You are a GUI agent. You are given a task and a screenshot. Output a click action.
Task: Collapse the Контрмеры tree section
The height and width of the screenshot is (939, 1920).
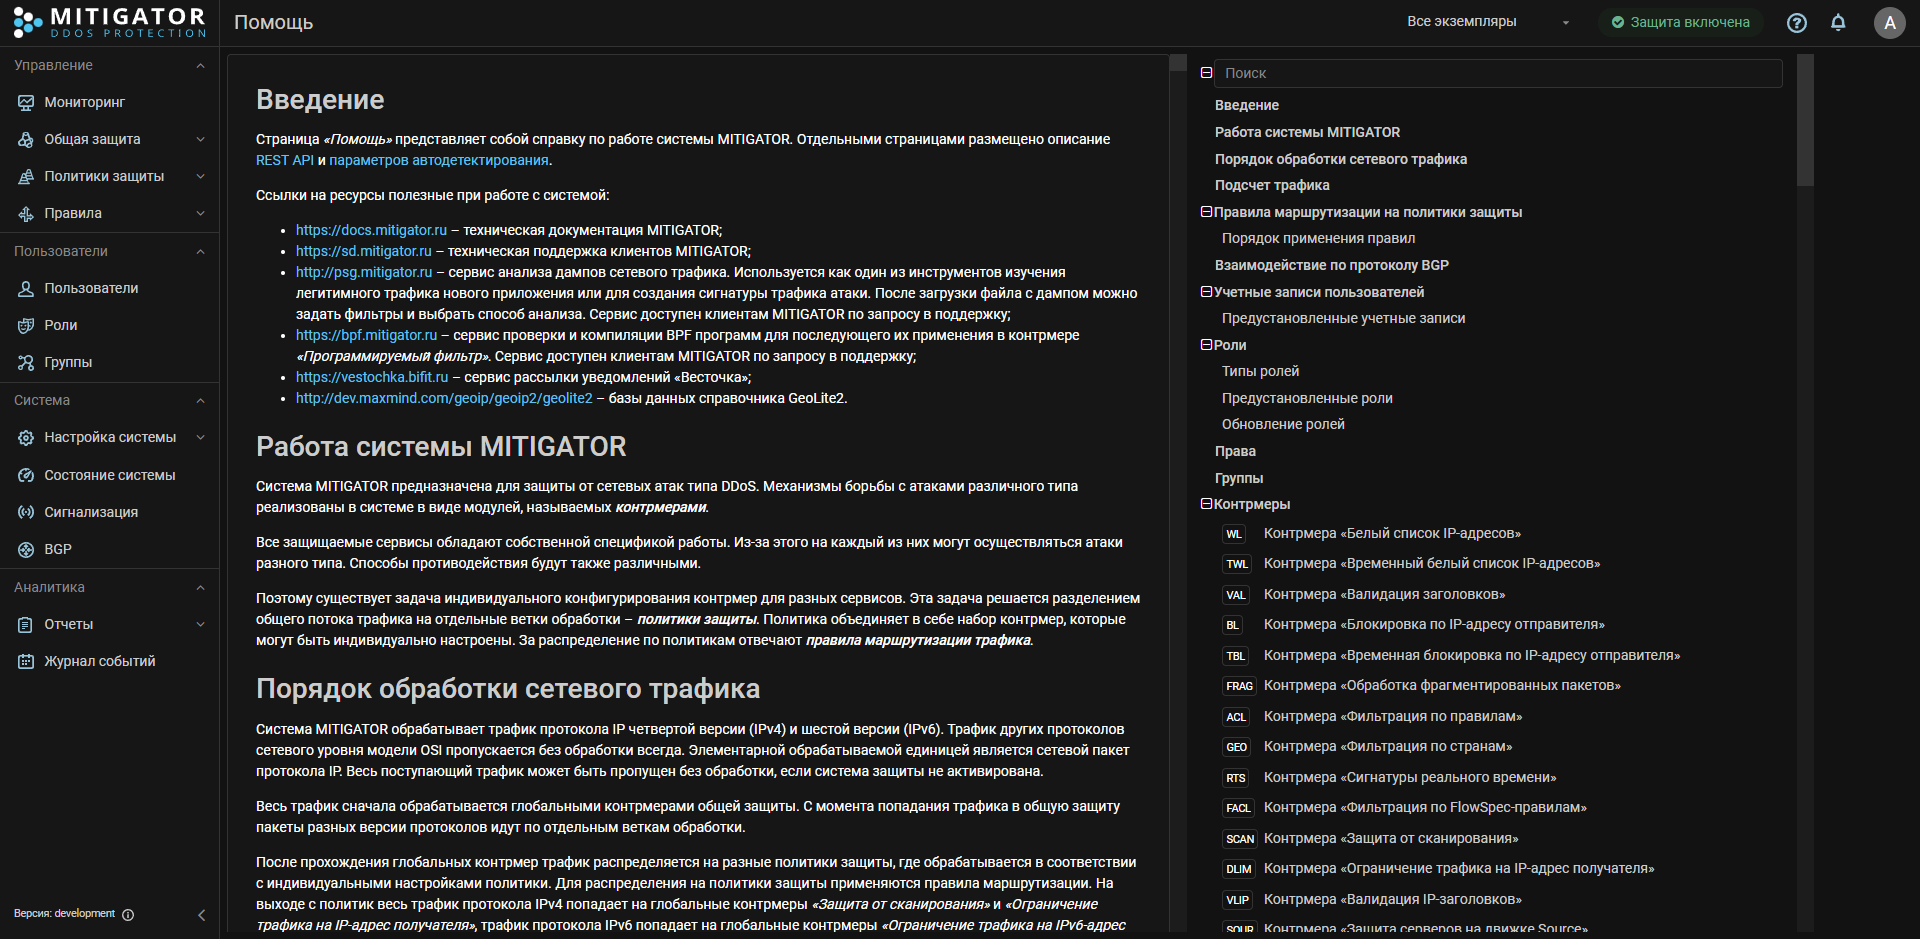click(1206, 504)
